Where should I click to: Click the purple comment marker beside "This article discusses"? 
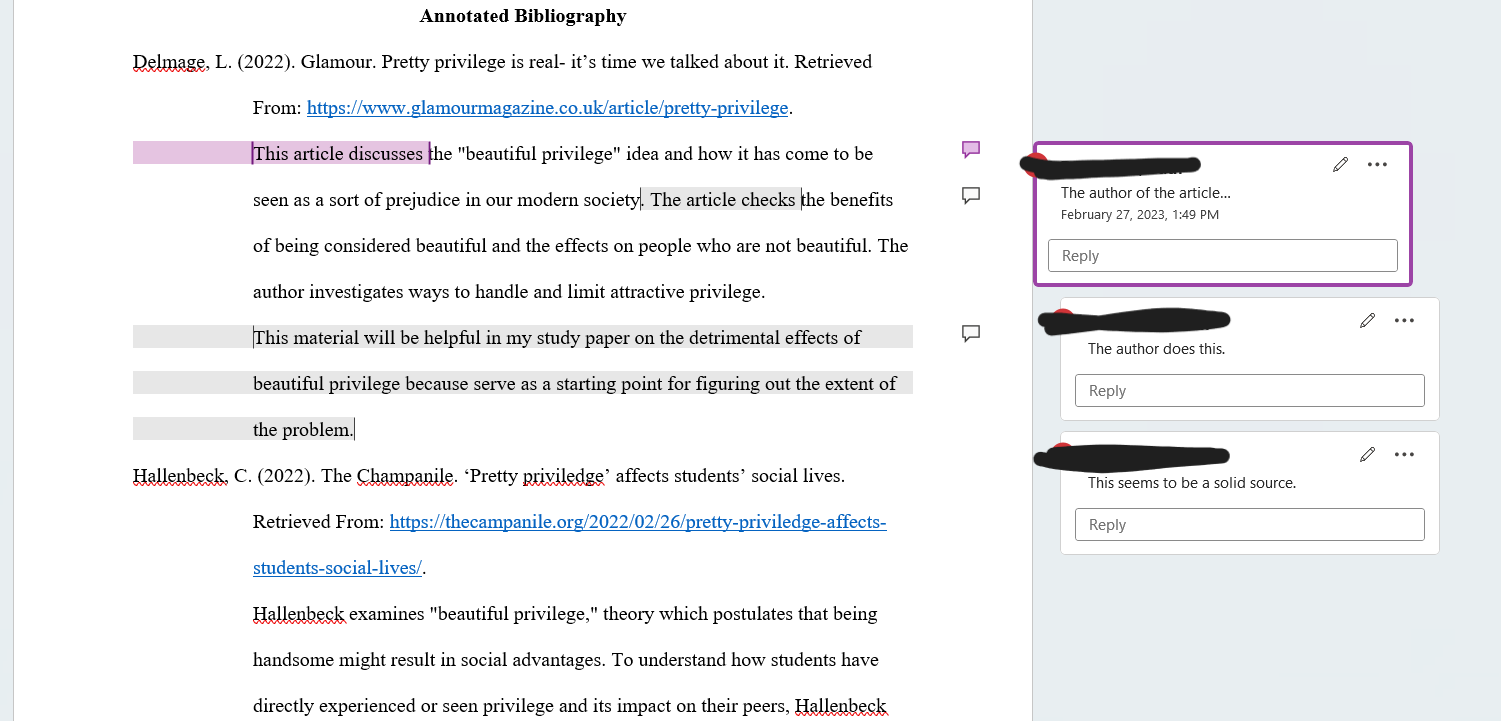[x=970, y=150]
